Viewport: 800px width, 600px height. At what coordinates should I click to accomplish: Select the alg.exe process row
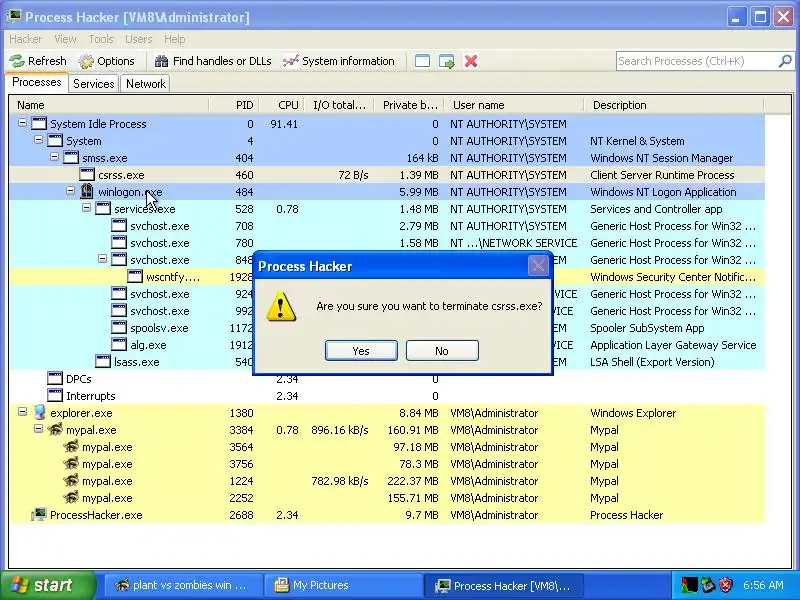[387, 345]
